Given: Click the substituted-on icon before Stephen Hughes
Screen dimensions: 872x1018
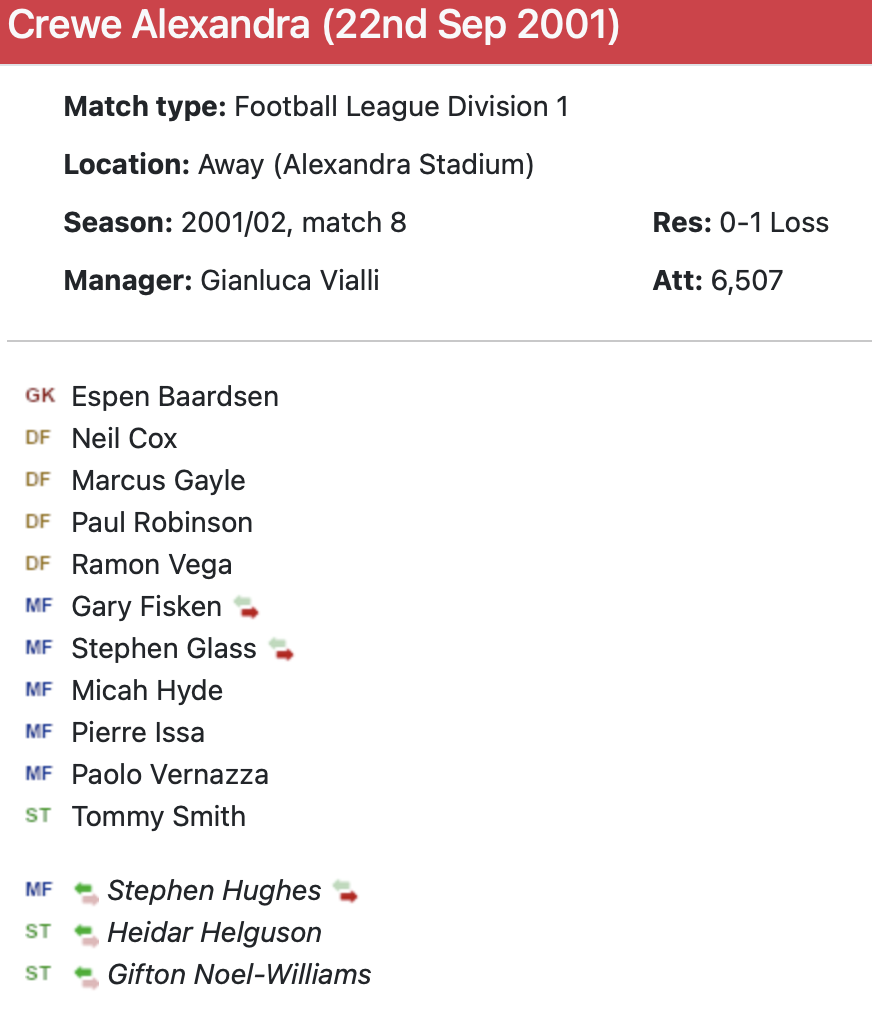Looking at the screenshot, I should pyautogui.click(x=86, y=891).
